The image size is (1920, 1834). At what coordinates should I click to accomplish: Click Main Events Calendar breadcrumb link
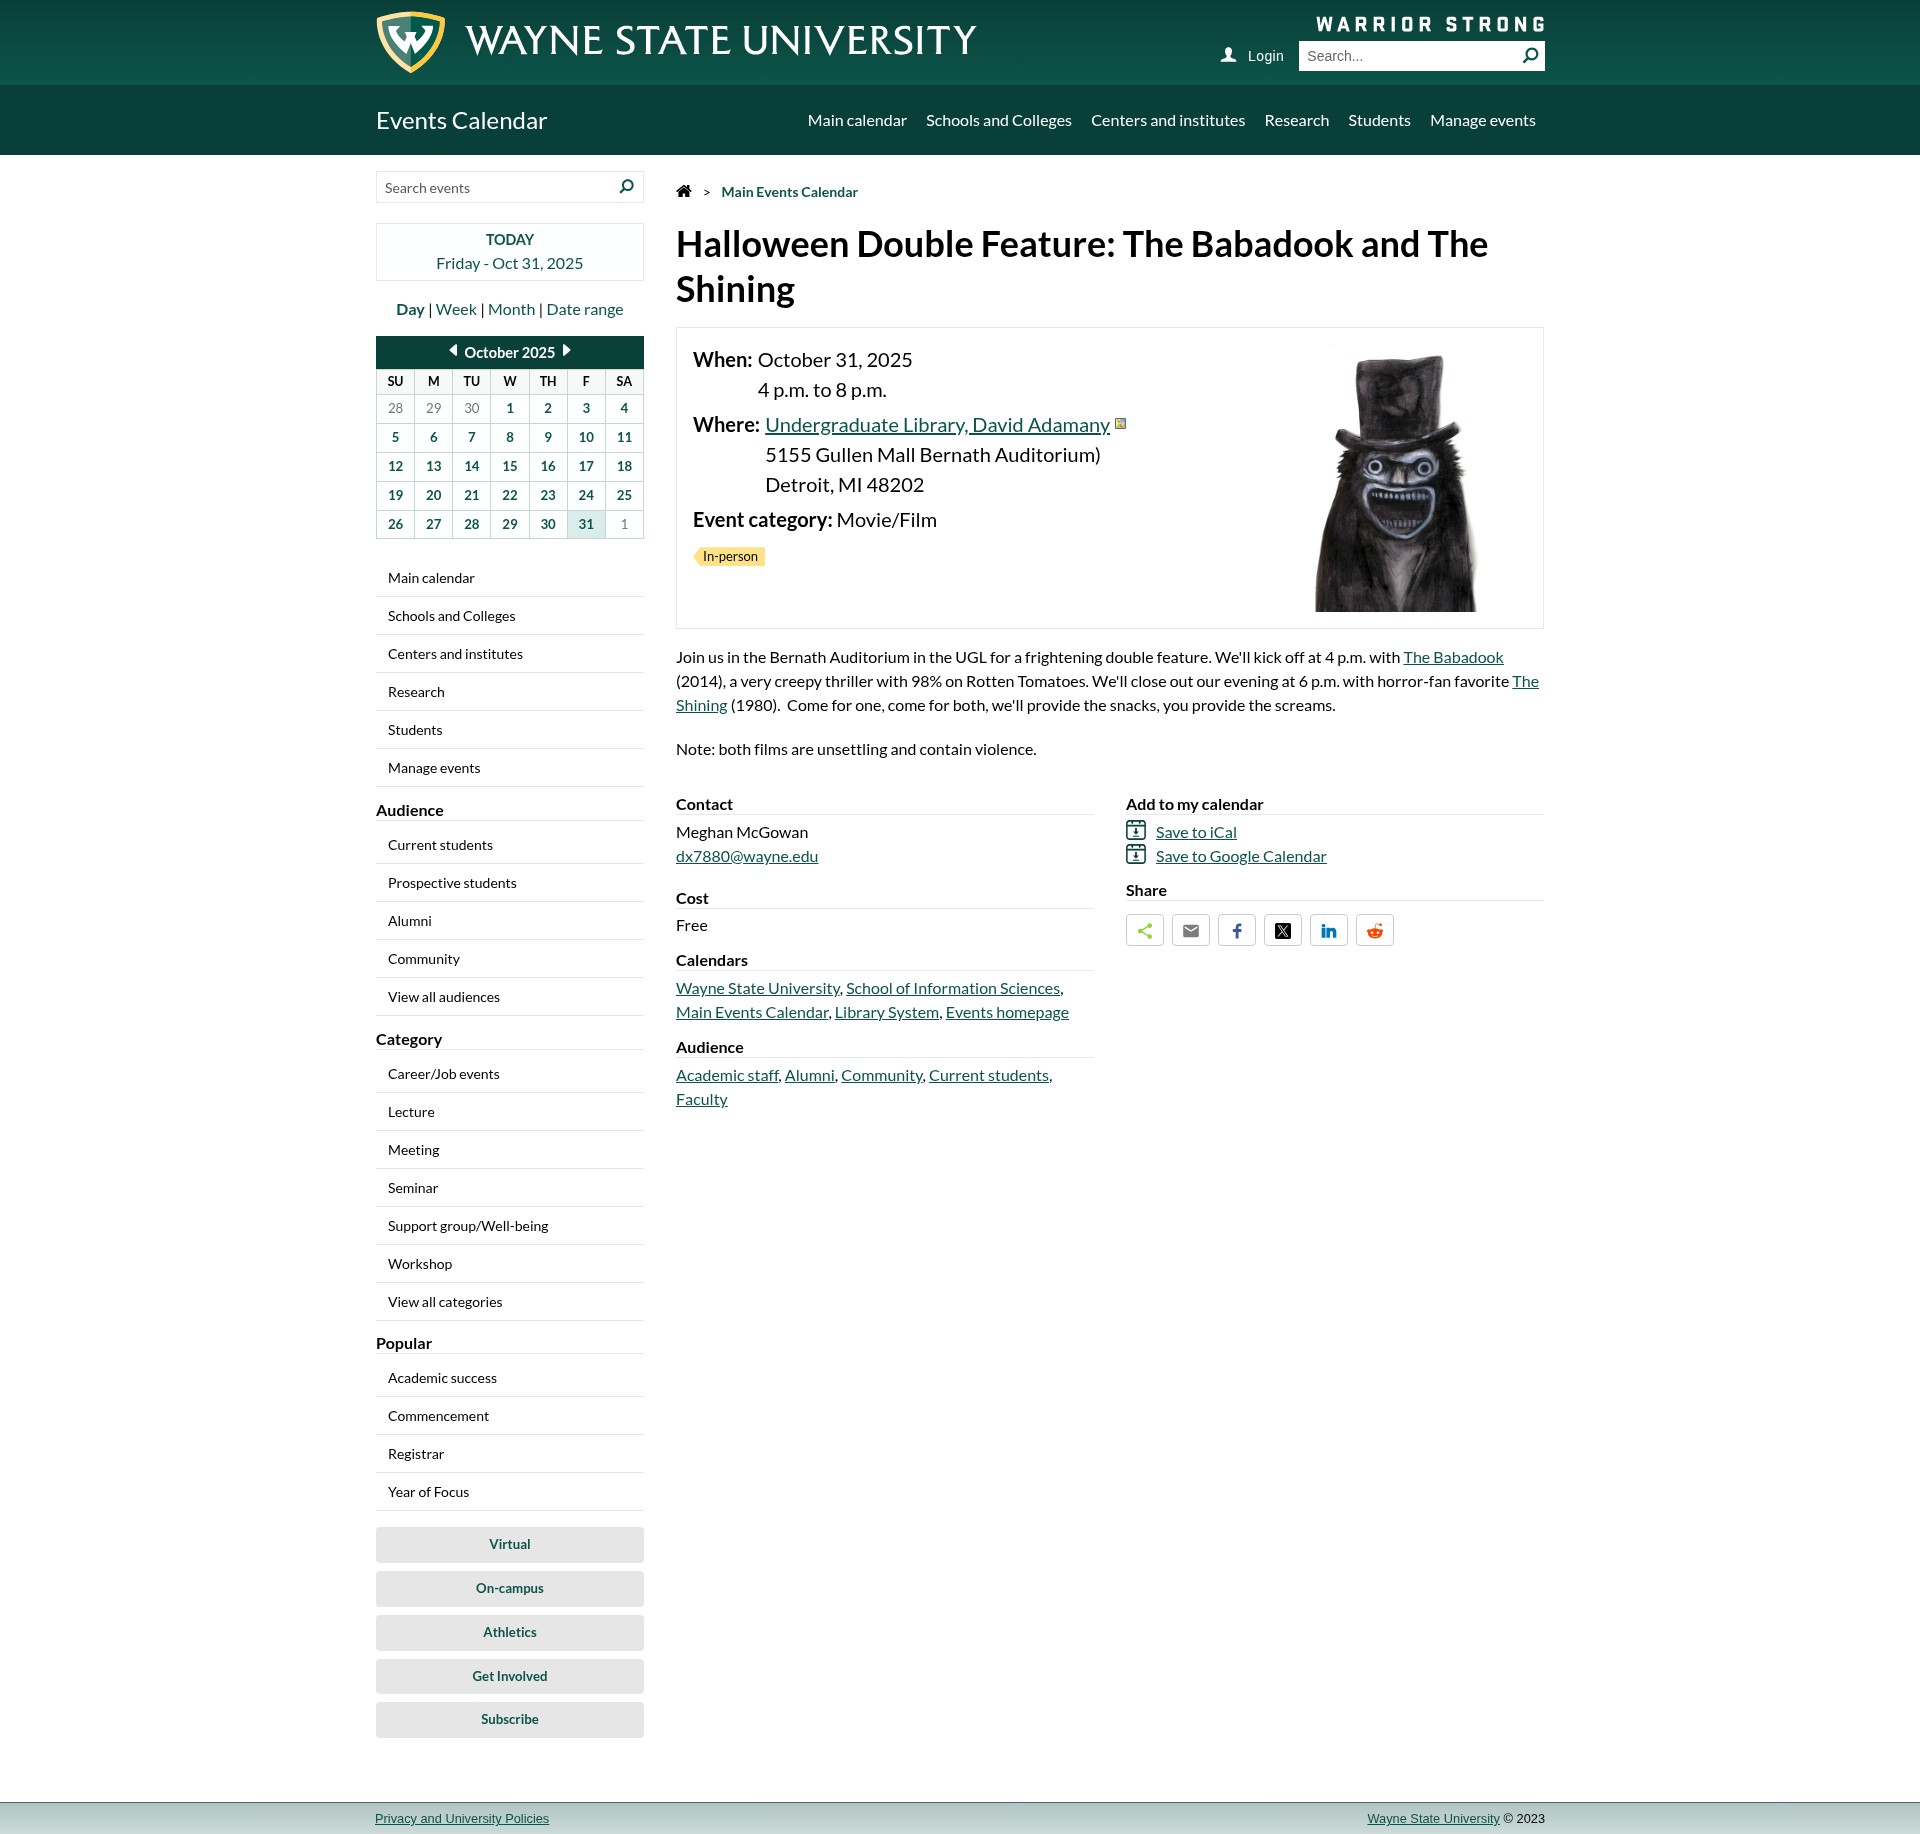click(790, 192)
